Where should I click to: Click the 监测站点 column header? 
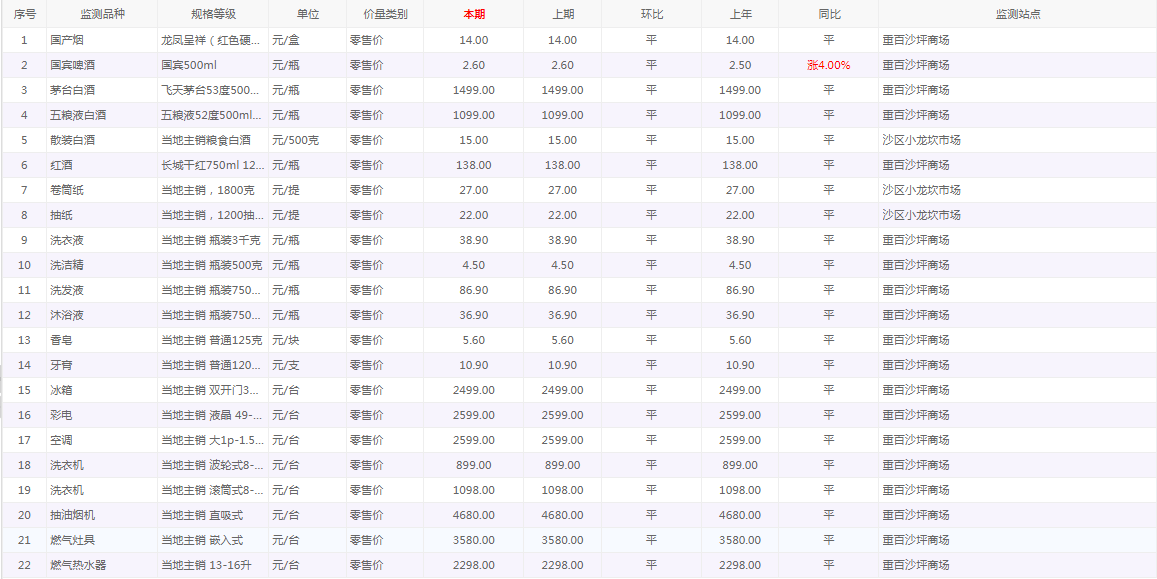(1018, 14)
